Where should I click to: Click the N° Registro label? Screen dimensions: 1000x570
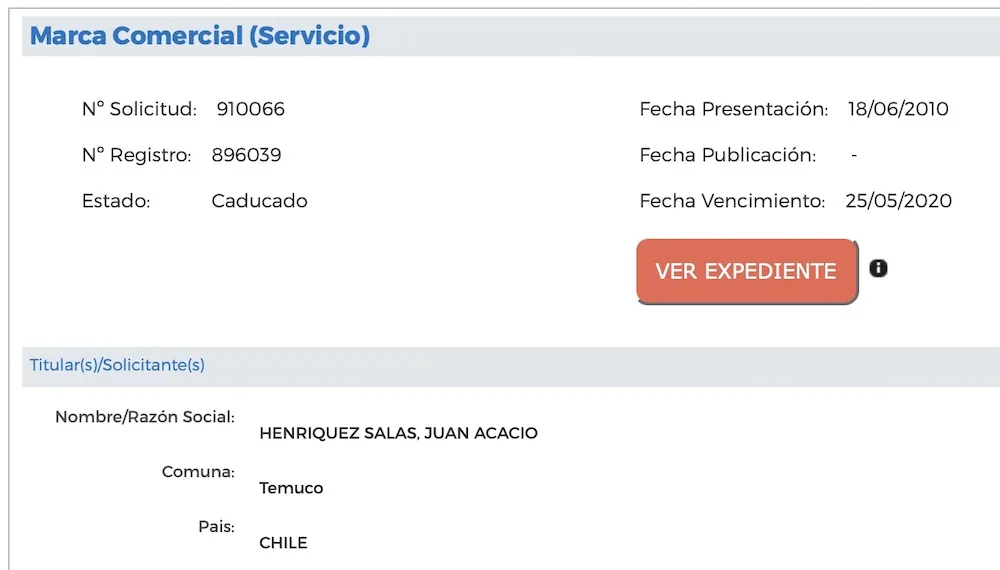136,155
